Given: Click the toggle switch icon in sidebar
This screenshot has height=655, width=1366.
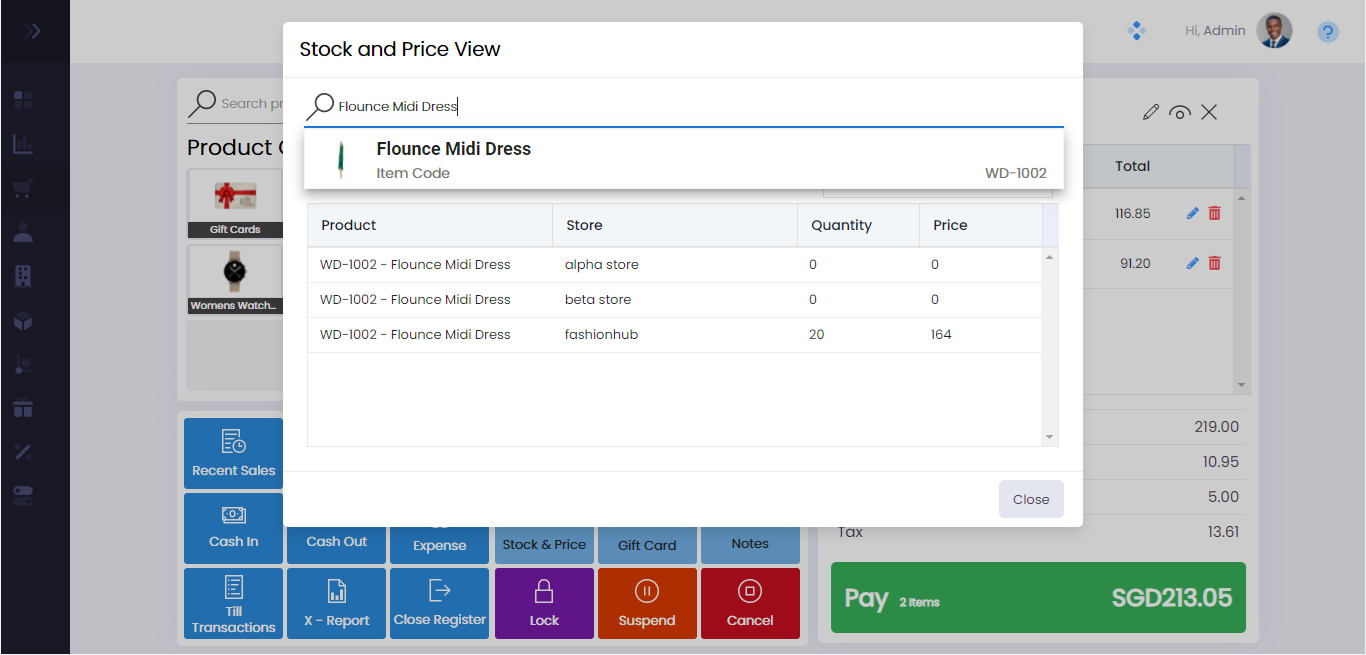Looking at the screenshot, I should click(23, 495).
